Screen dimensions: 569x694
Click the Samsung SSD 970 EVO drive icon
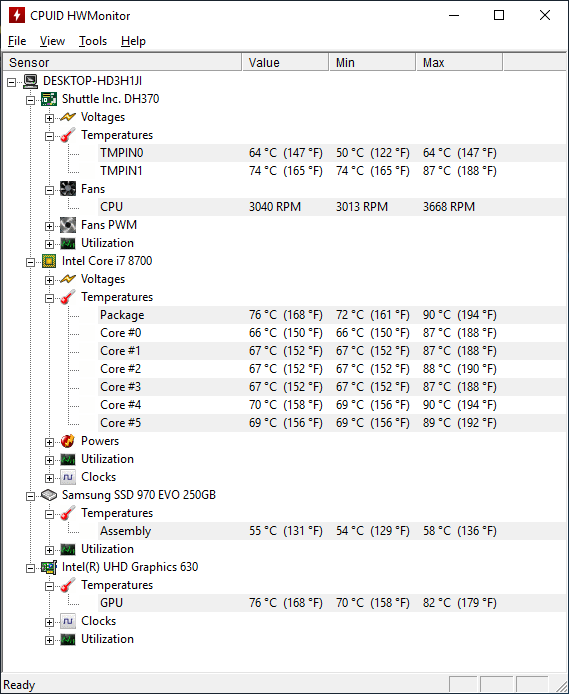[x=49, y=495]
